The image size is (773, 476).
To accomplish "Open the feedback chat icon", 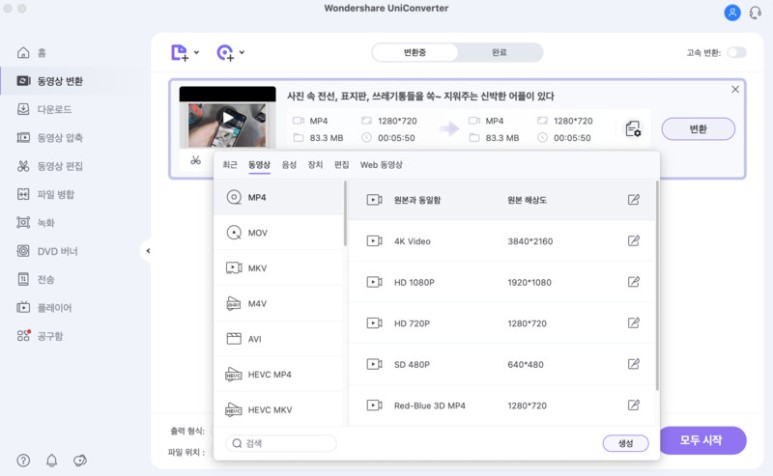I will [x=80, y=460].
